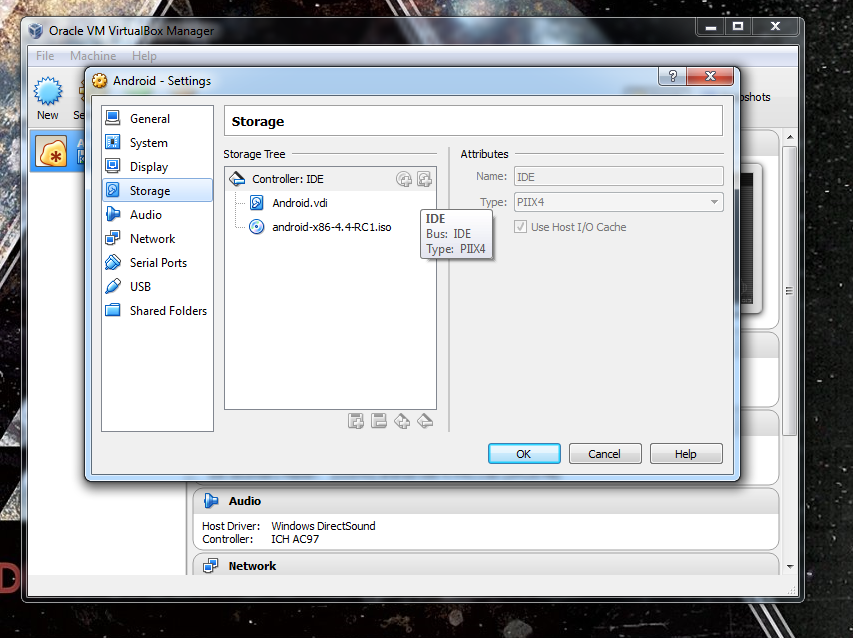
Task: Click the controller Name field
Action: point(619,177)
